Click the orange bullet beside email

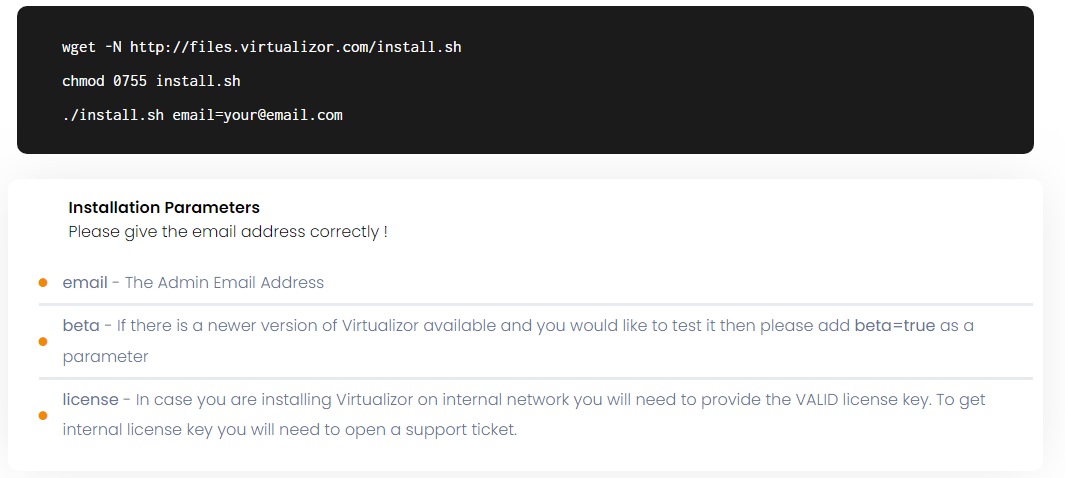tap(43, 282)
